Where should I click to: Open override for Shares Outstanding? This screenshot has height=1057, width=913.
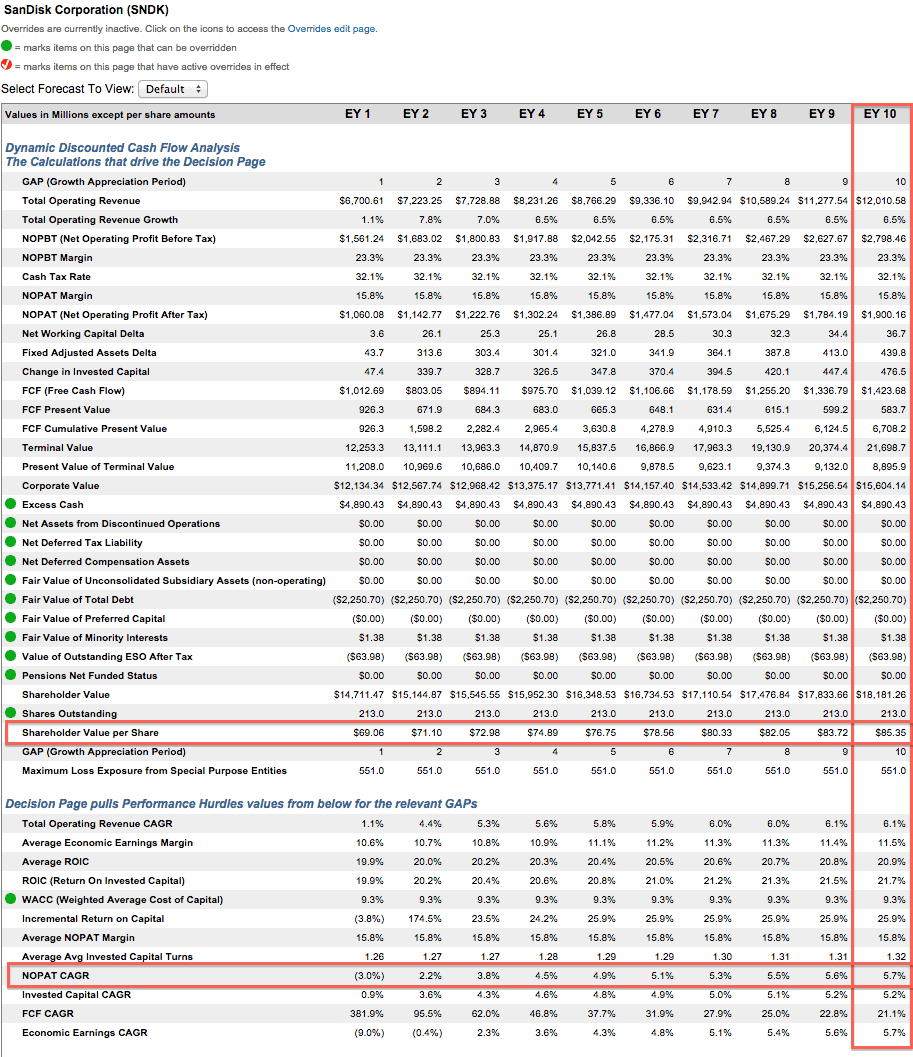[11, 713]
